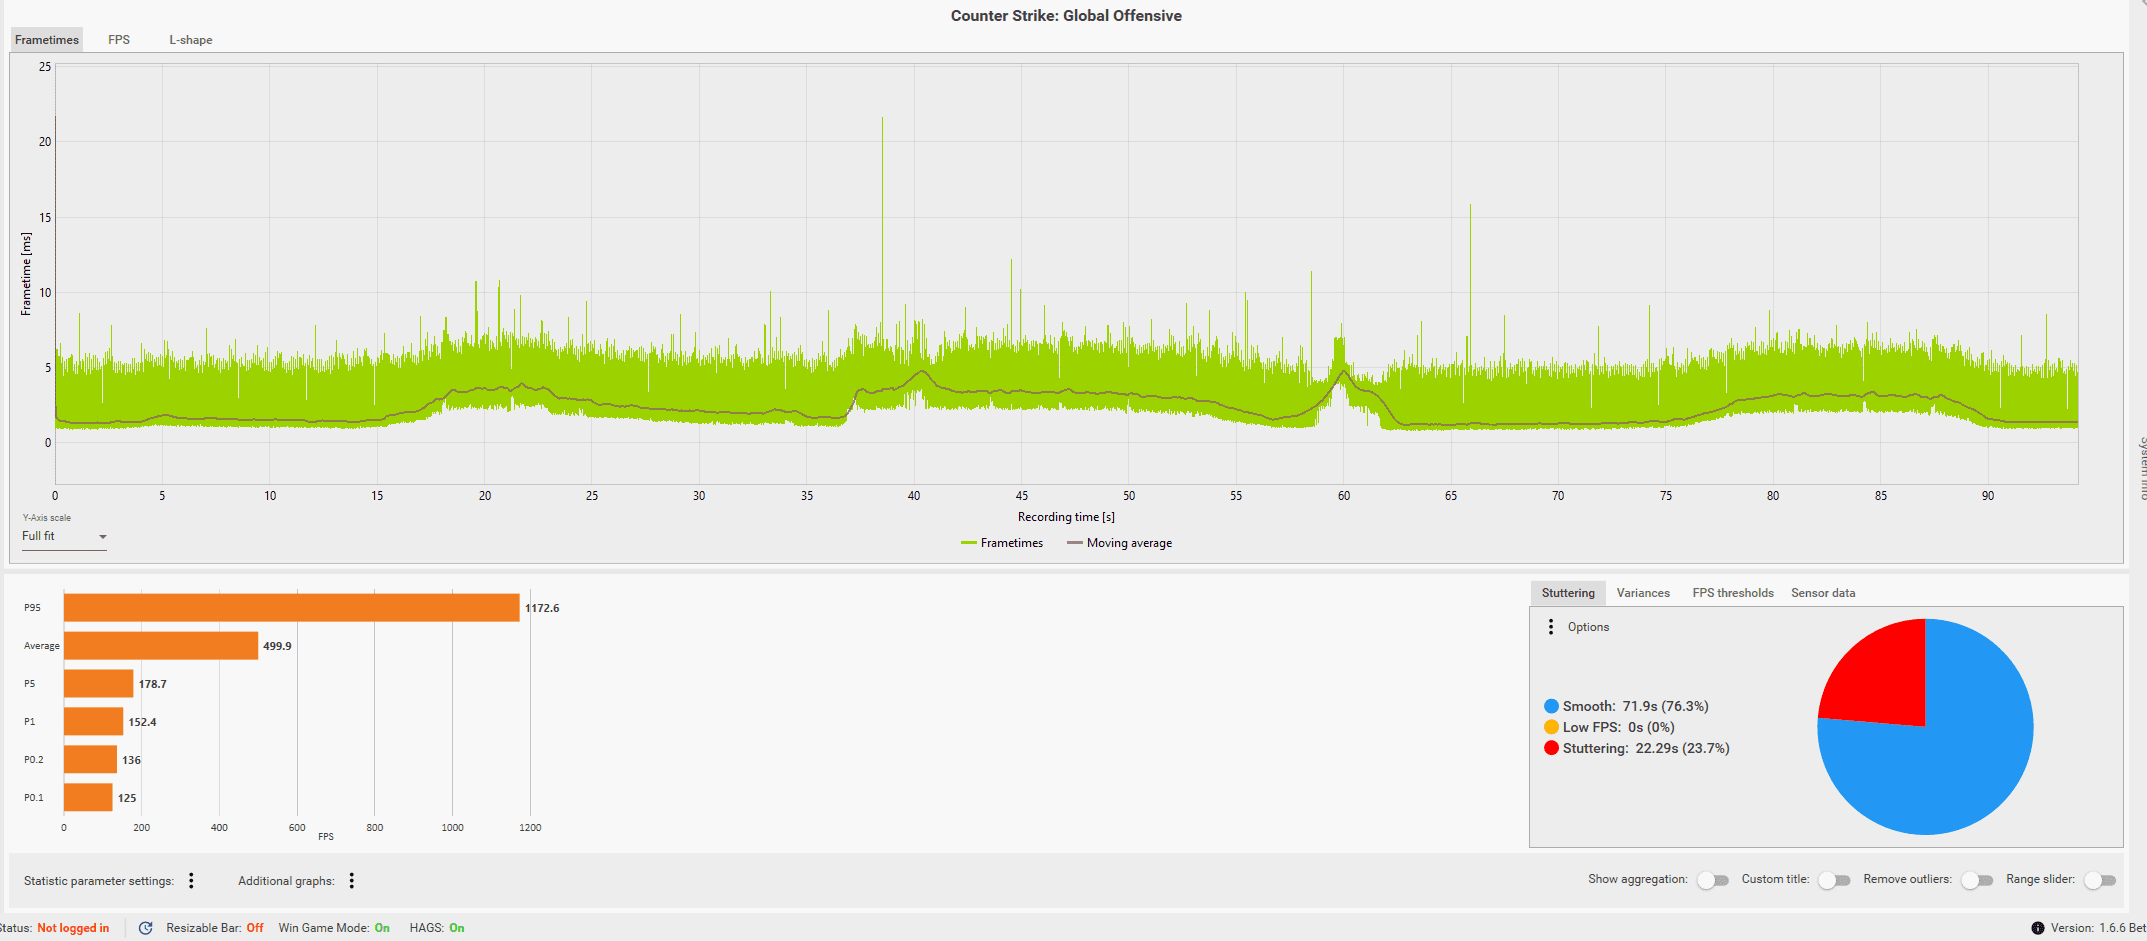Click the orange Low FPS legend dot
The width and height of the screenshot is (2147, 941).
click(1551, 727)
